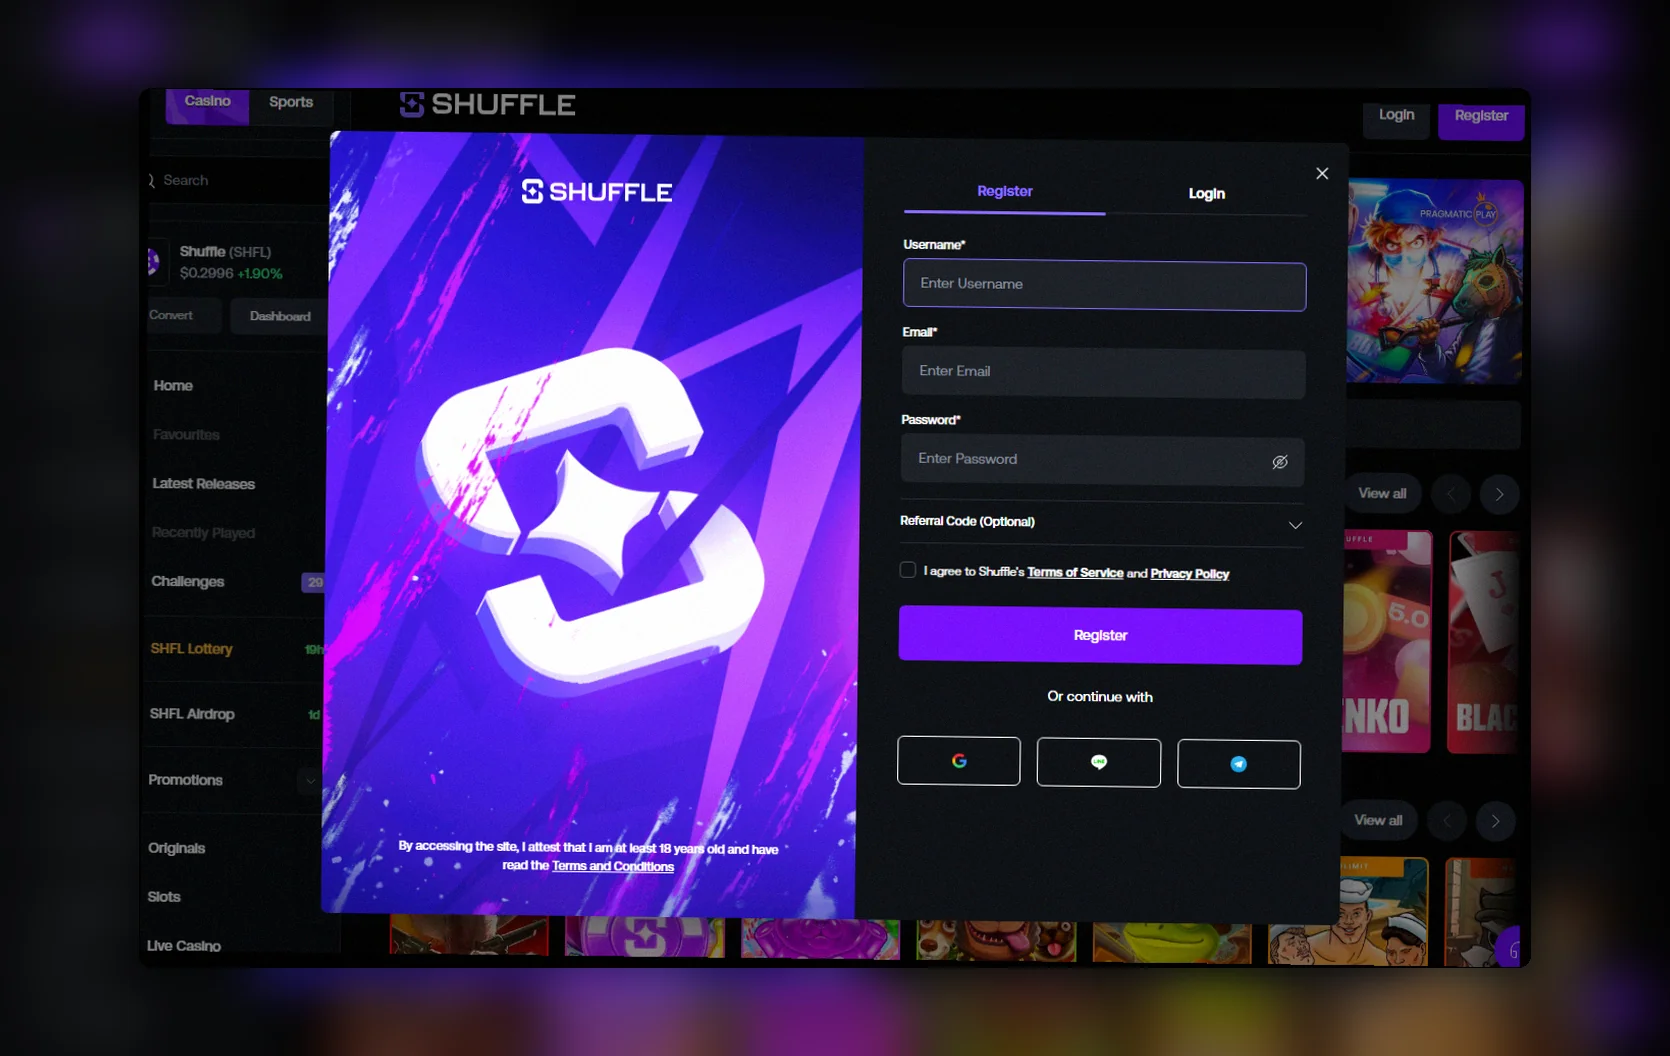Click lower View all button
Image resolution: width=1670 pixels, height=1056 pixels.
(1378, 821)
